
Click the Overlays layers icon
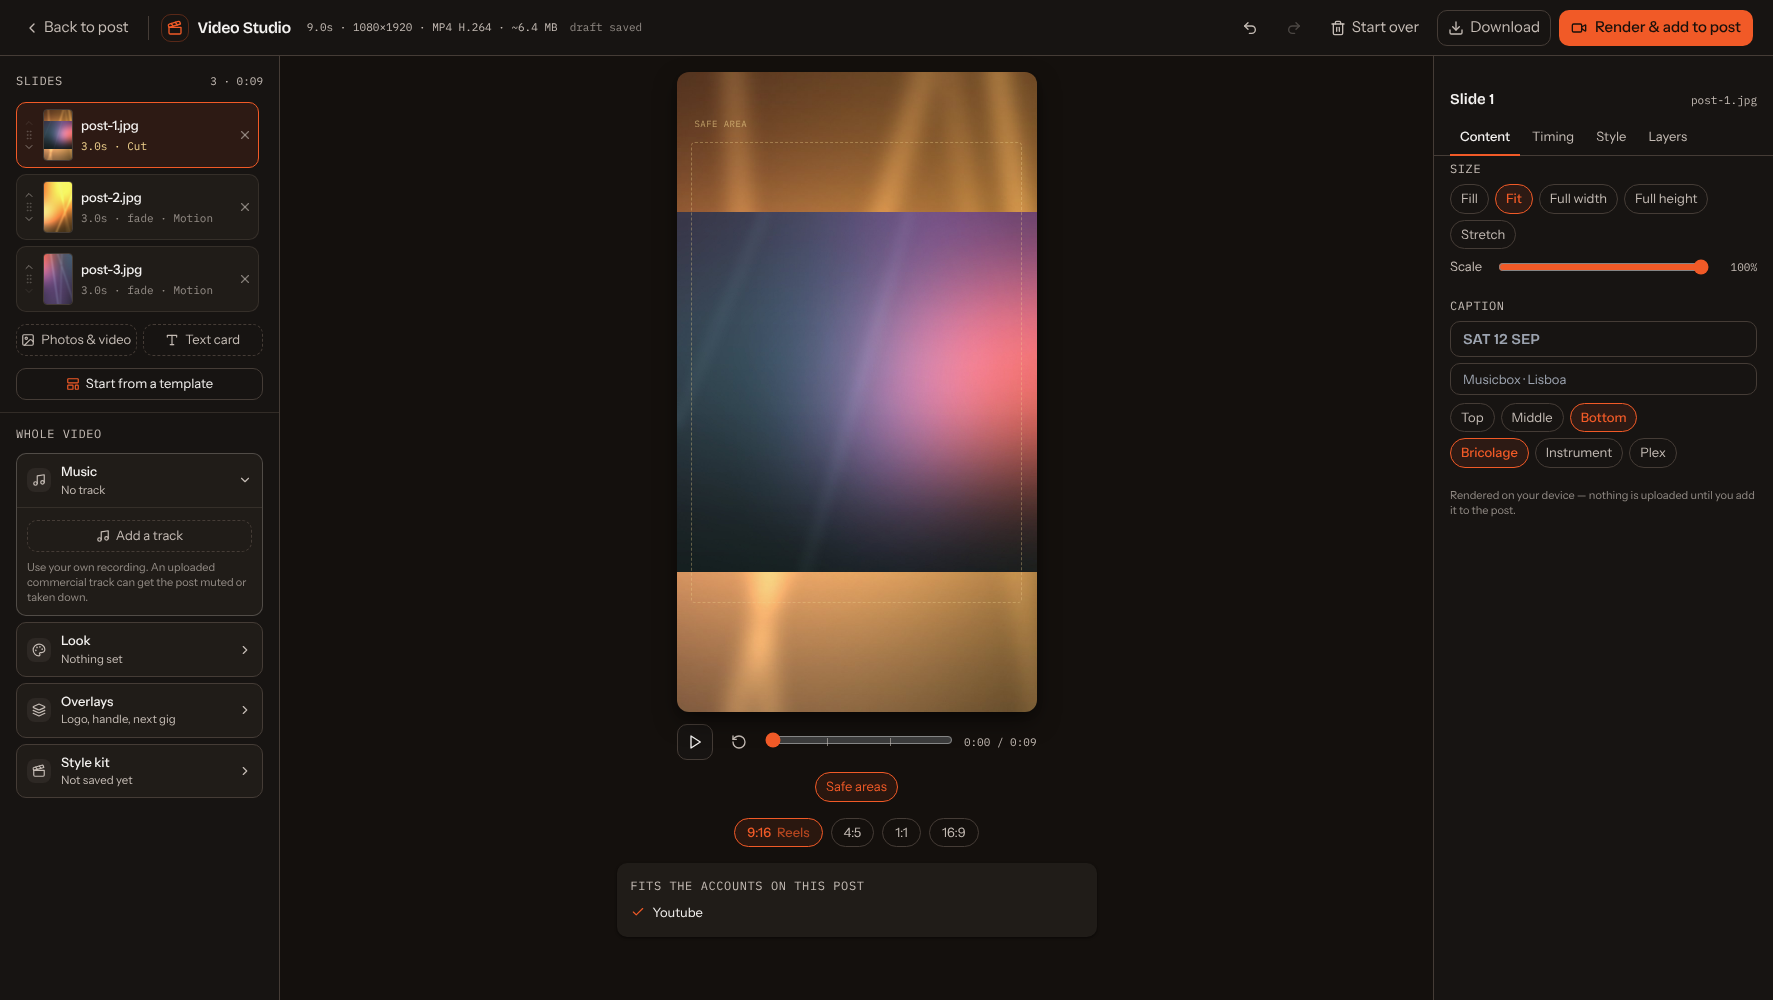point(39,710)
